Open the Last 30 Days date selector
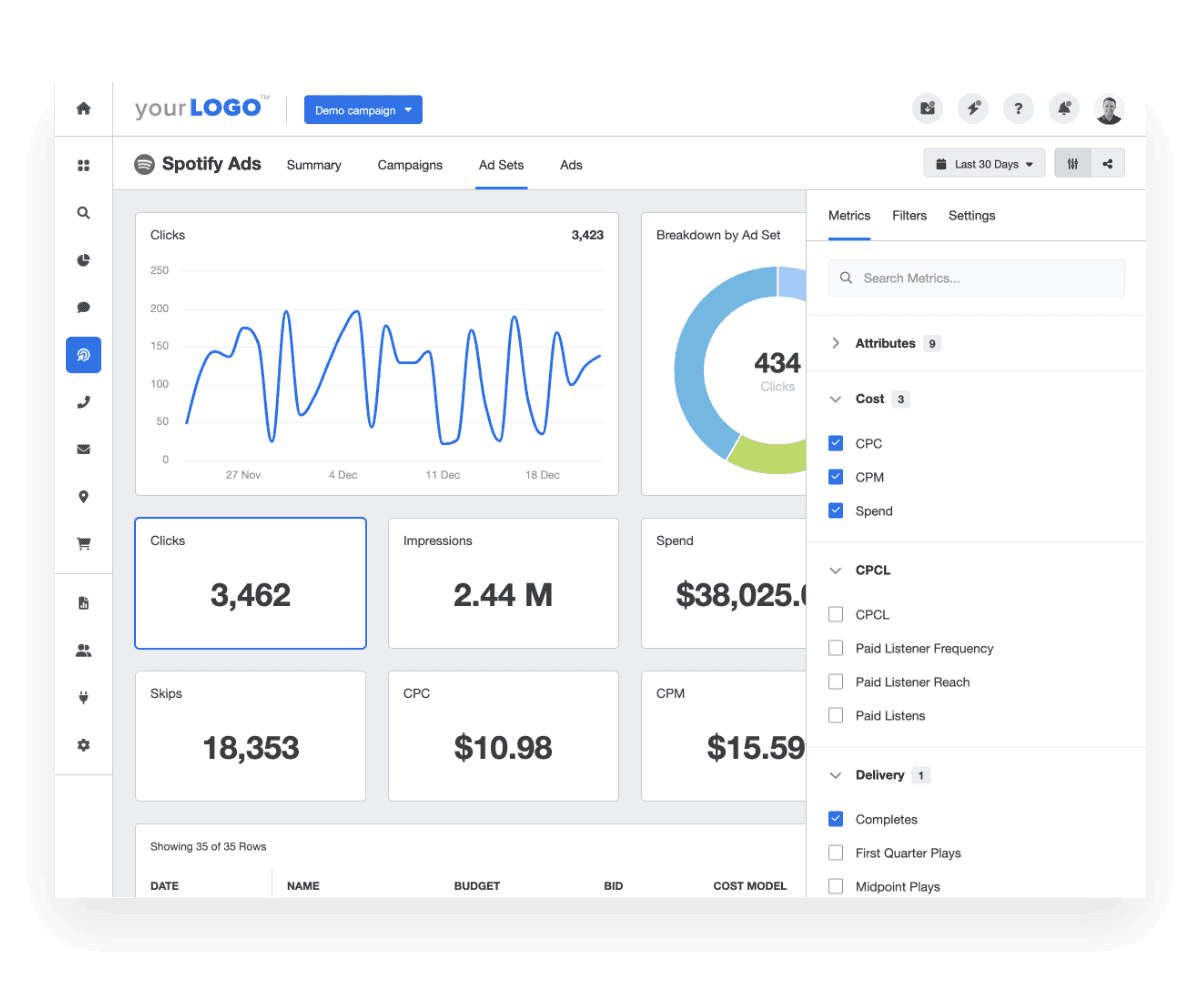1200x1000 pixels. coord(984,162)
